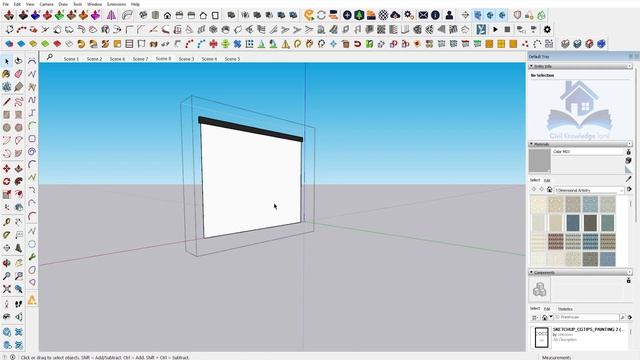Screen dimensions: 640x360
Task: Open the Extensions menu
Action: tap(116, 4)
